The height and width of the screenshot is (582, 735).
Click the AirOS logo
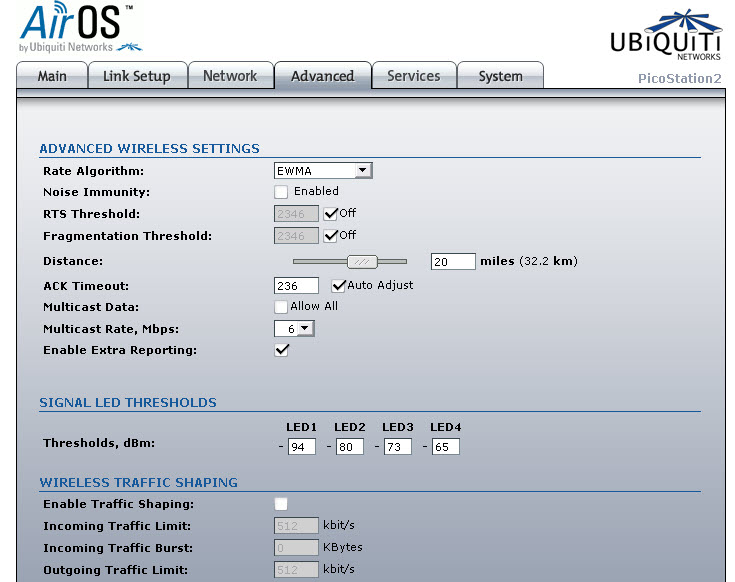point(80,27)
